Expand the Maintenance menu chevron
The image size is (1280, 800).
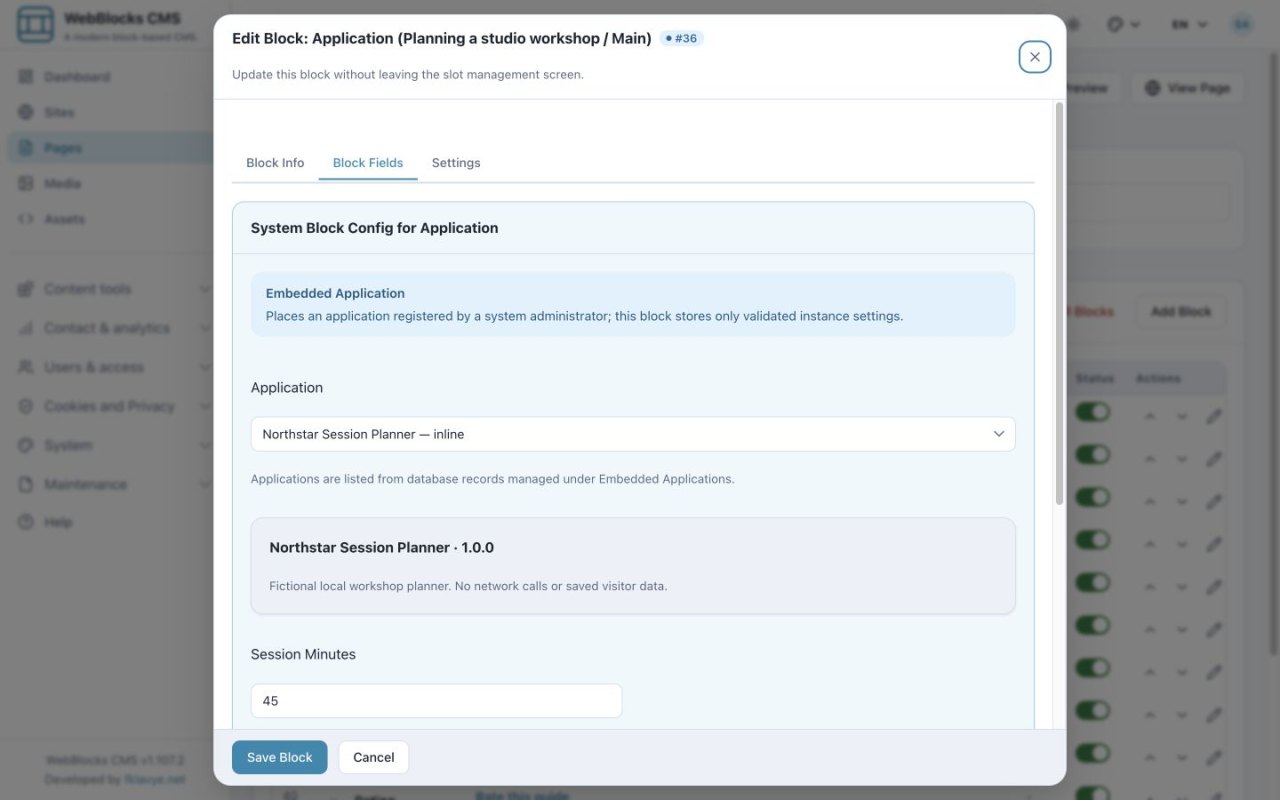(205, 484)
